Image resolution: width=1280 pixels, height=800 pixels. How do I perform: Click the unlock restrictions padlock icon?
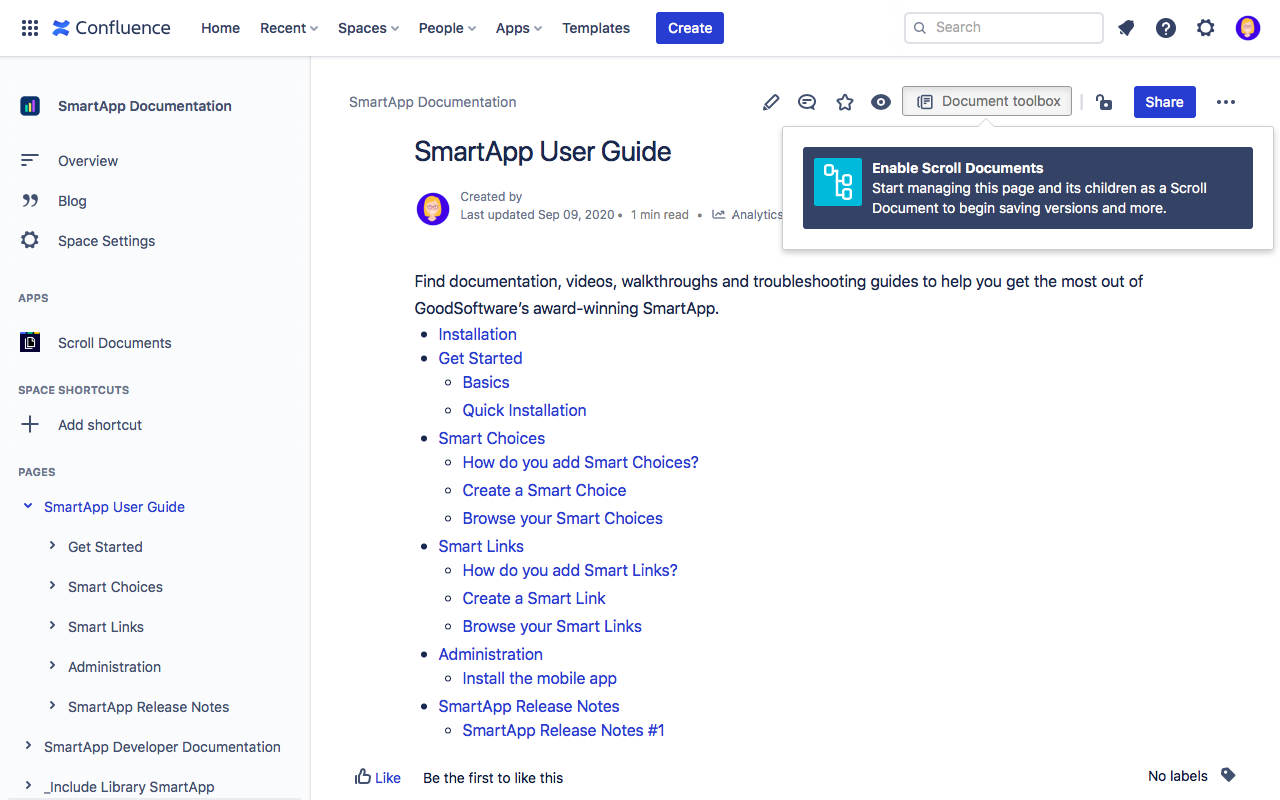coord(1103,101)
